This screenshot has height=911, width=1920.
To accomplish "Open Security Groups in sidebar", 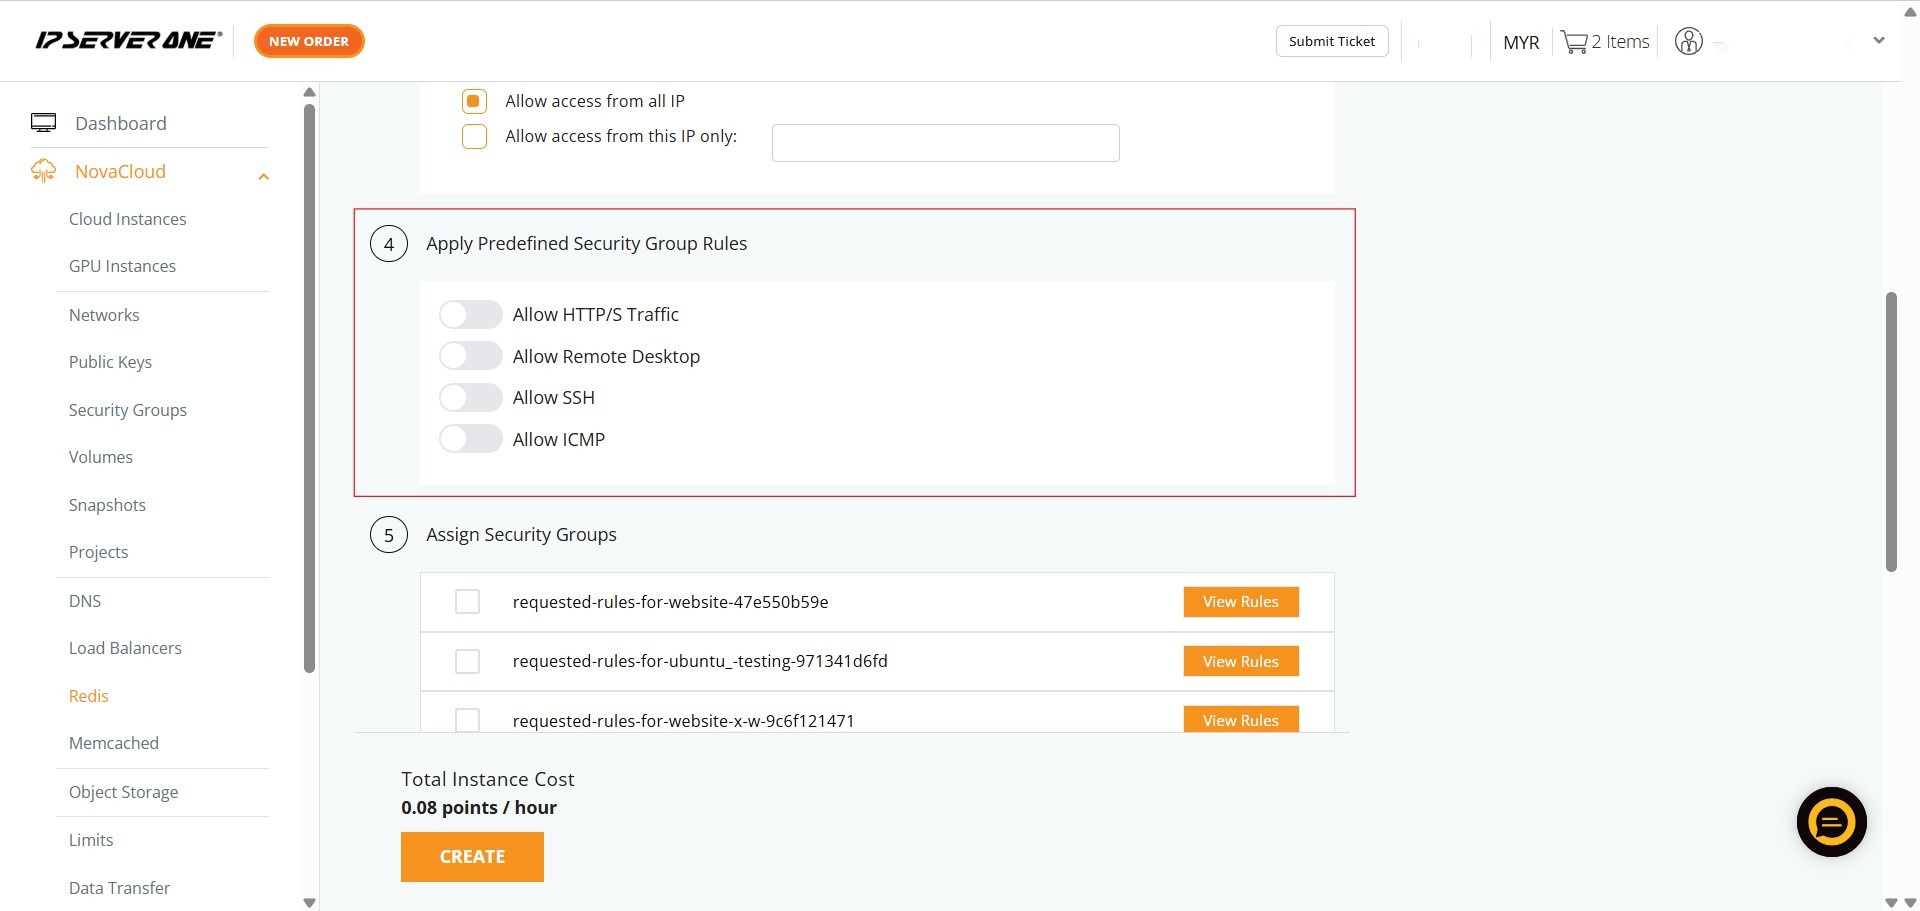I will click(x=127, y=410).
